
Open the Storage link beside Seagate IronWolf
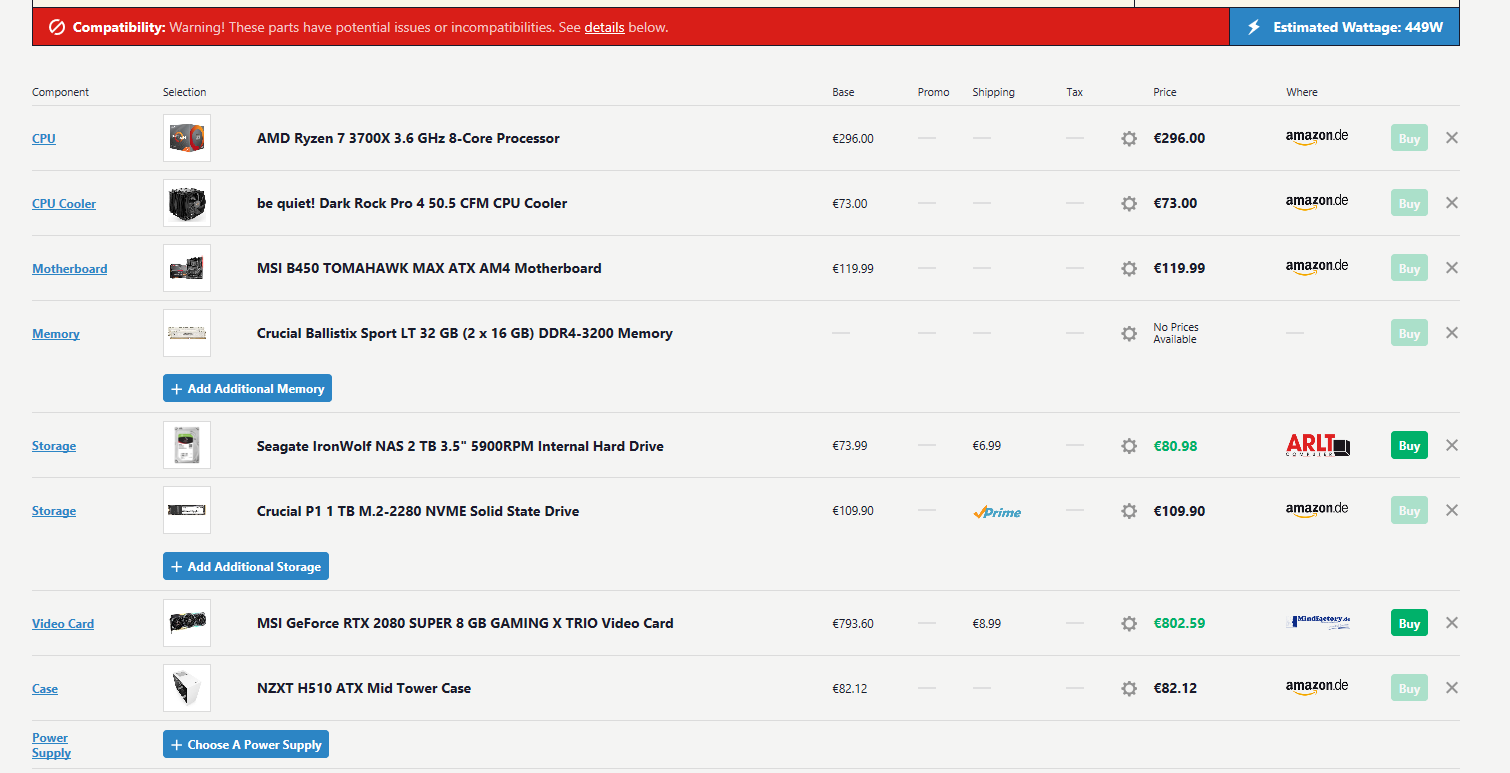(54, 445)
